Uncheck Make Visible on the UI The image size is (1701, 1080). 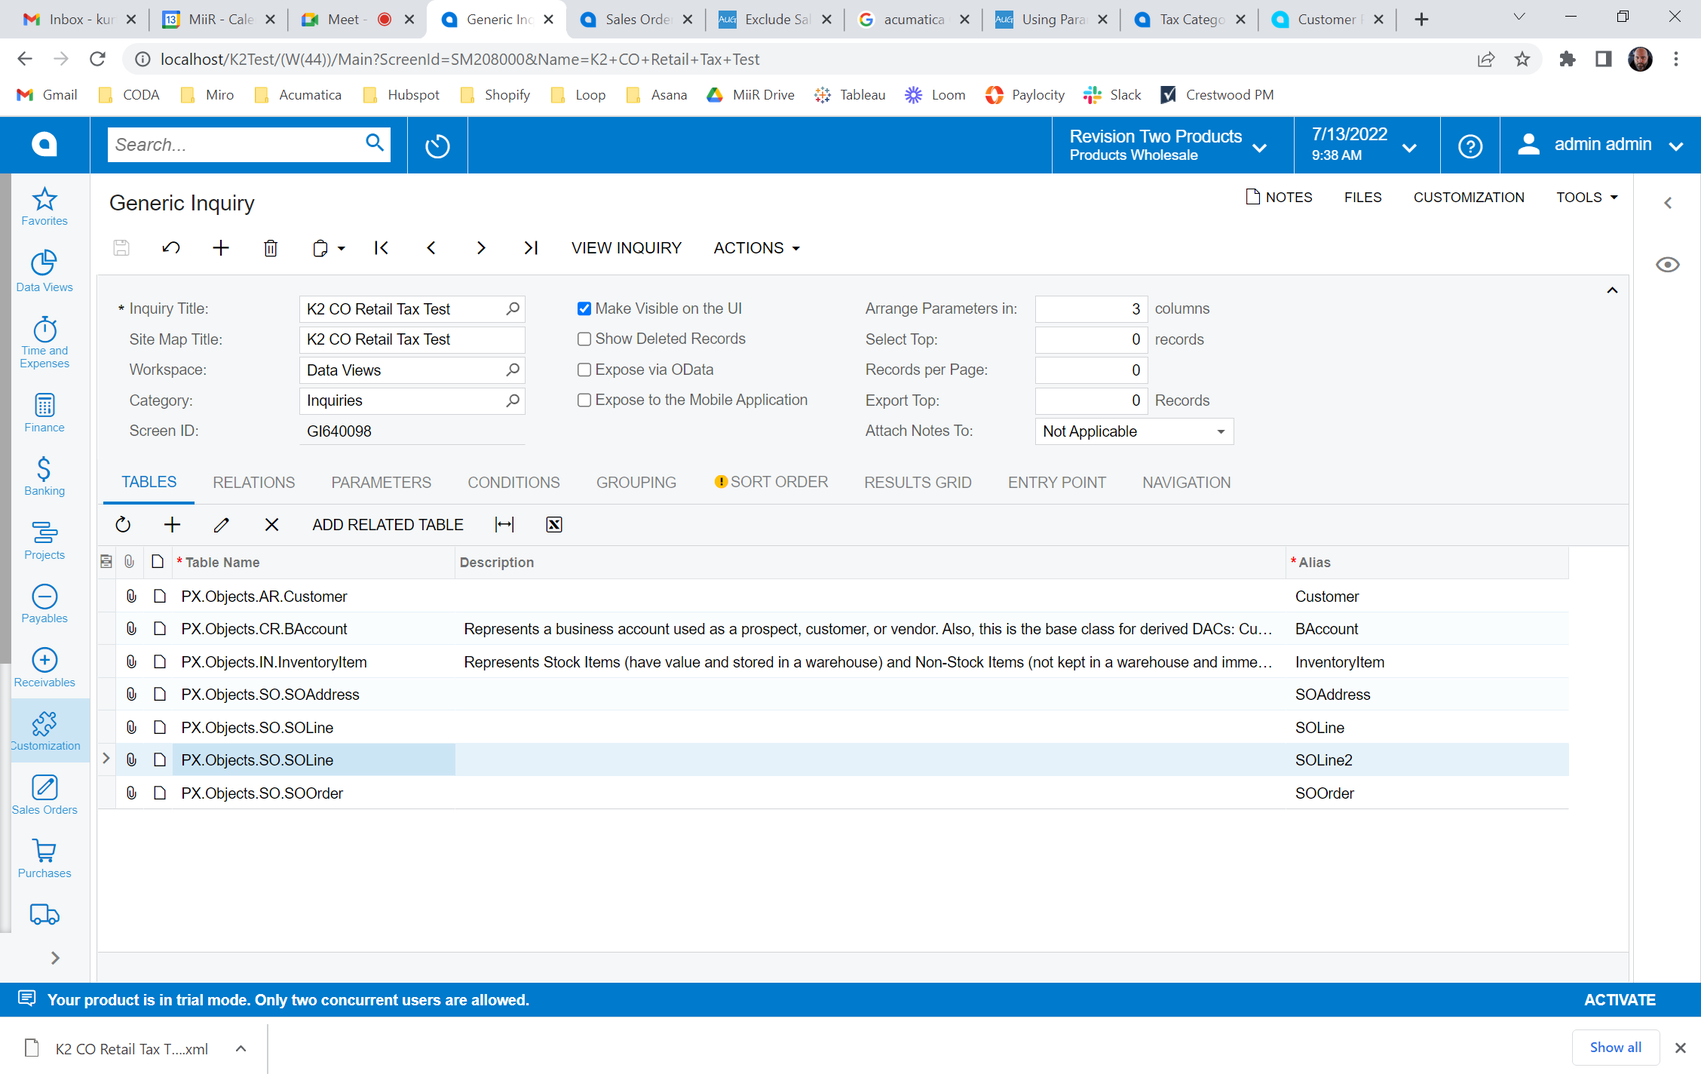coord(584,309)
